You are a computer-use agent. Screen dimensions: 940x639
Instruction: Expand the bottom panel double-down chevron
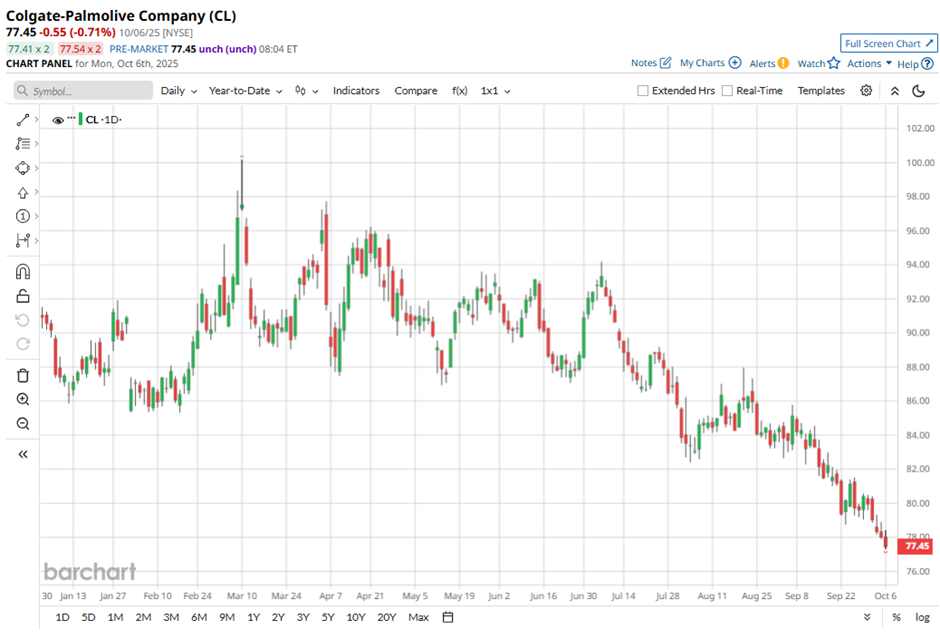(x=867, y=617)
